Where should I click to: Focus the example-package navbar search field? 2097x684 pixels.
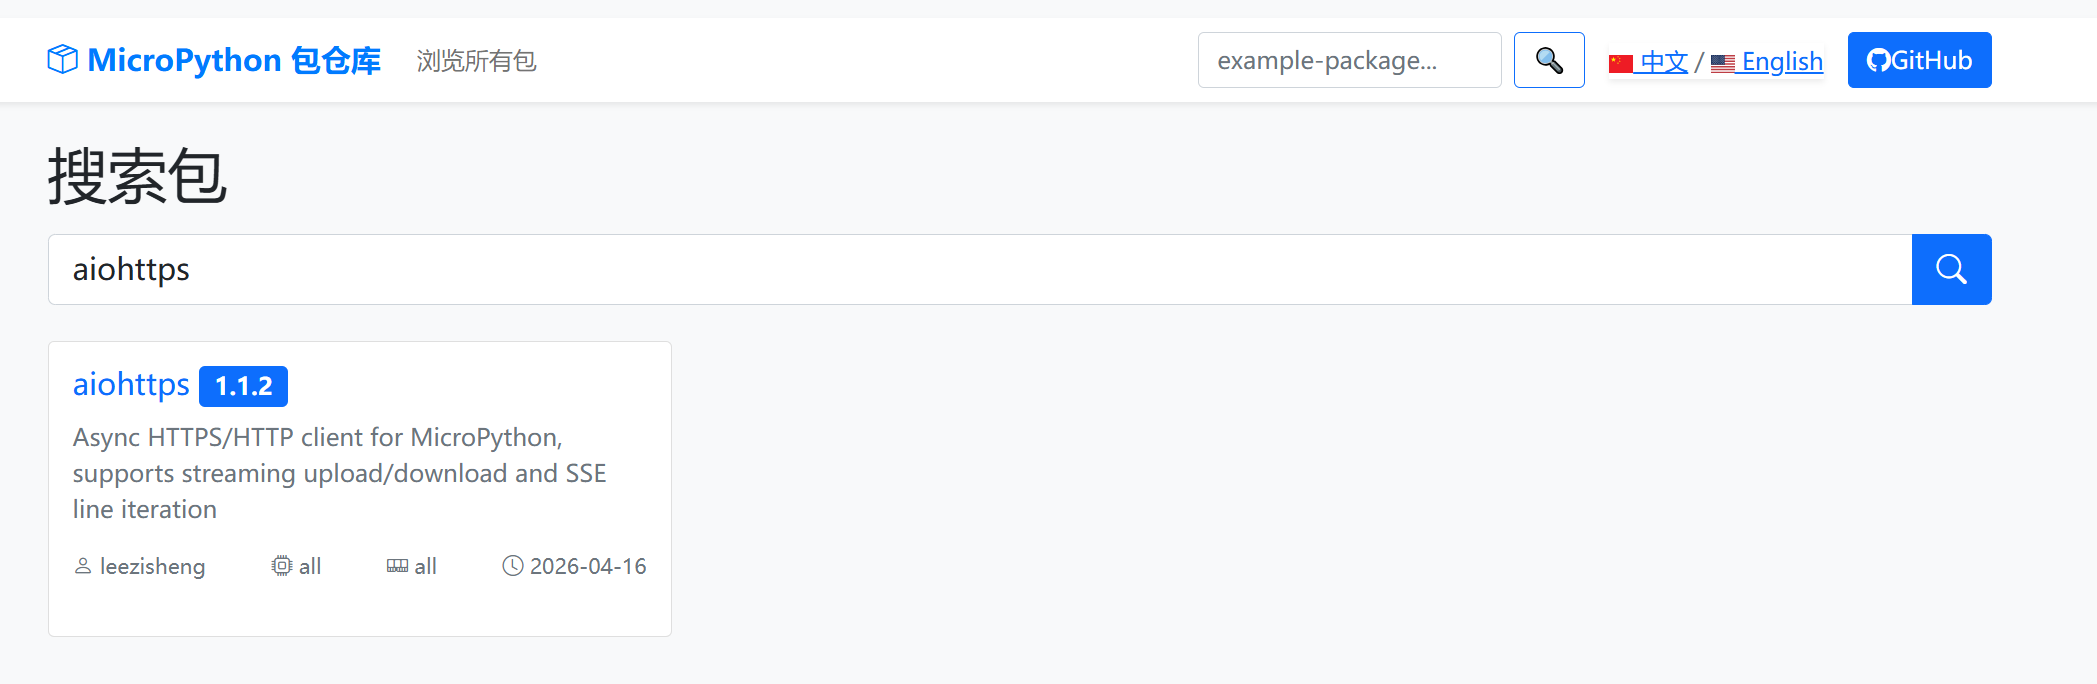pos(1349,60)
